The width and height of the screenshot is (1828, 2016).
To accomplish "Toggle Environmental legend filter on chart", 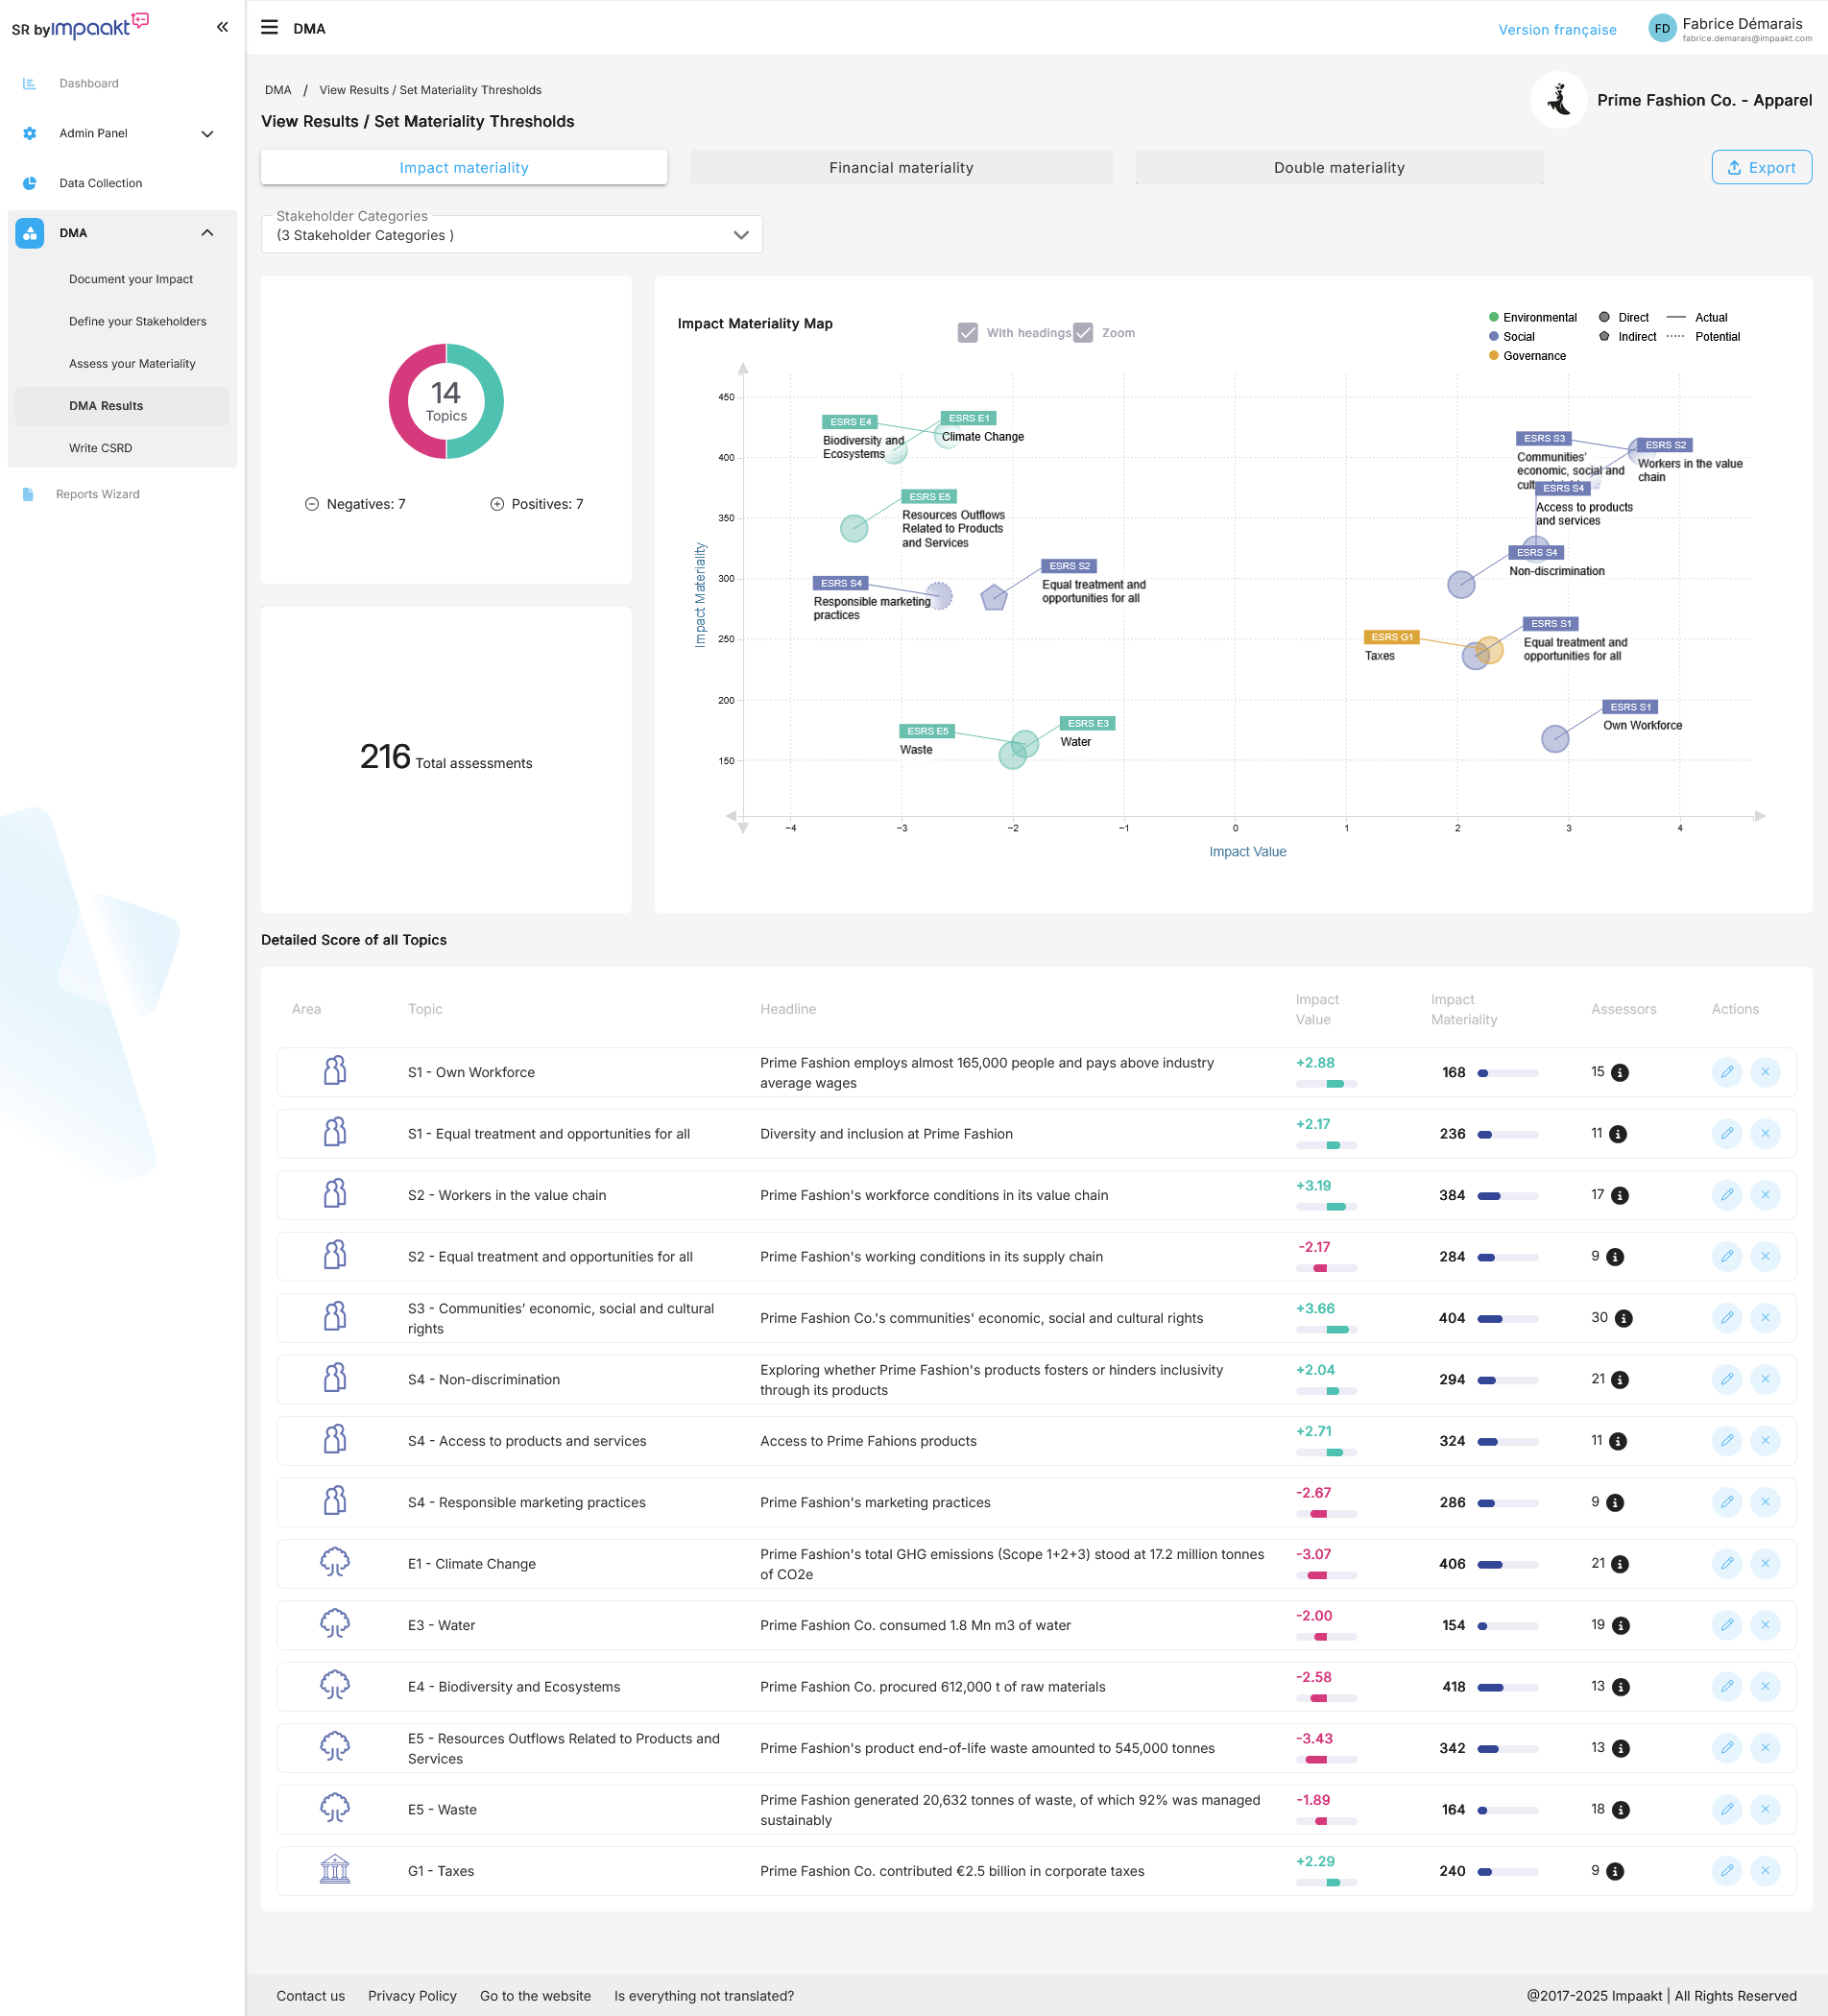I will [x=1532, y=317].
